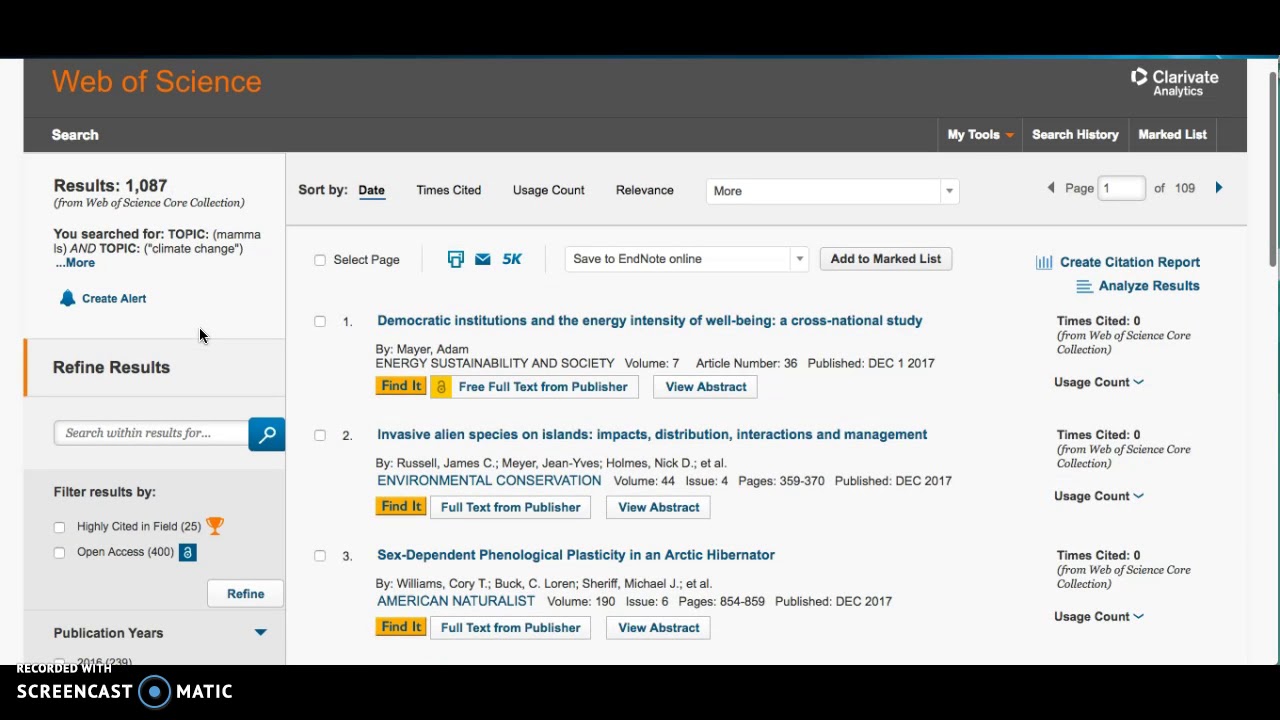The image size is (1280, 720).
Task: Click Find It for Invasive alien species article
Action: click(401, 507)
